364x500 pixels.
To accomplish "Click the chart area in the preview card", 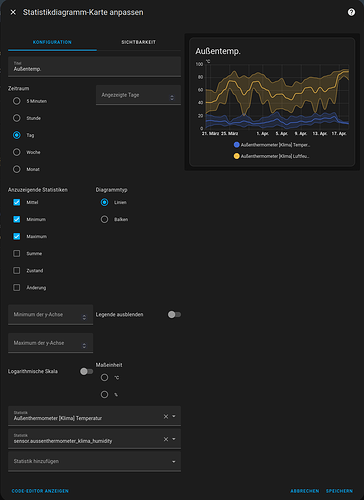I will [277, 96].
